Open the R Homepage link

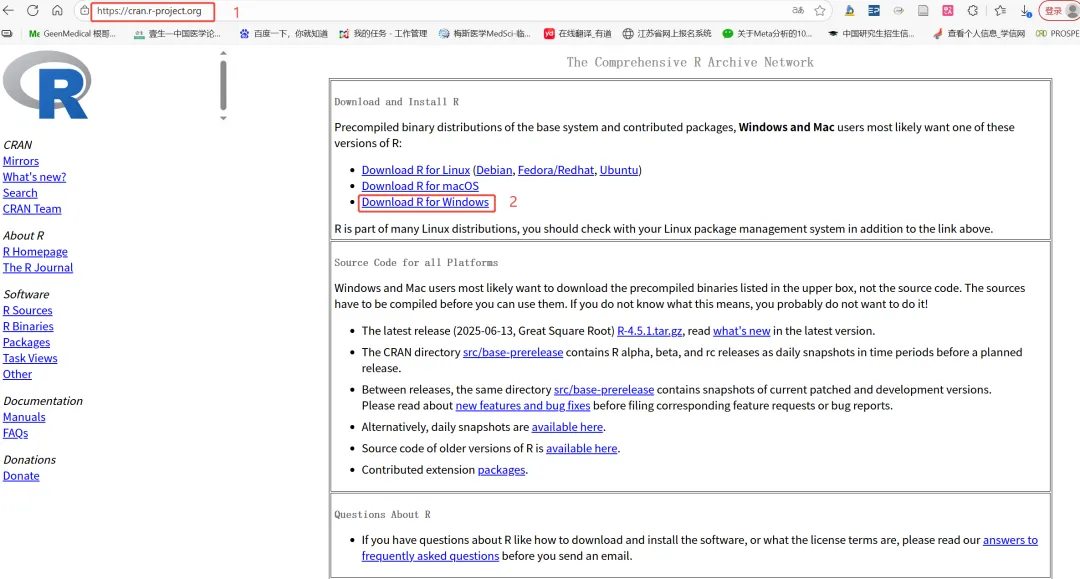pos(35,252)
